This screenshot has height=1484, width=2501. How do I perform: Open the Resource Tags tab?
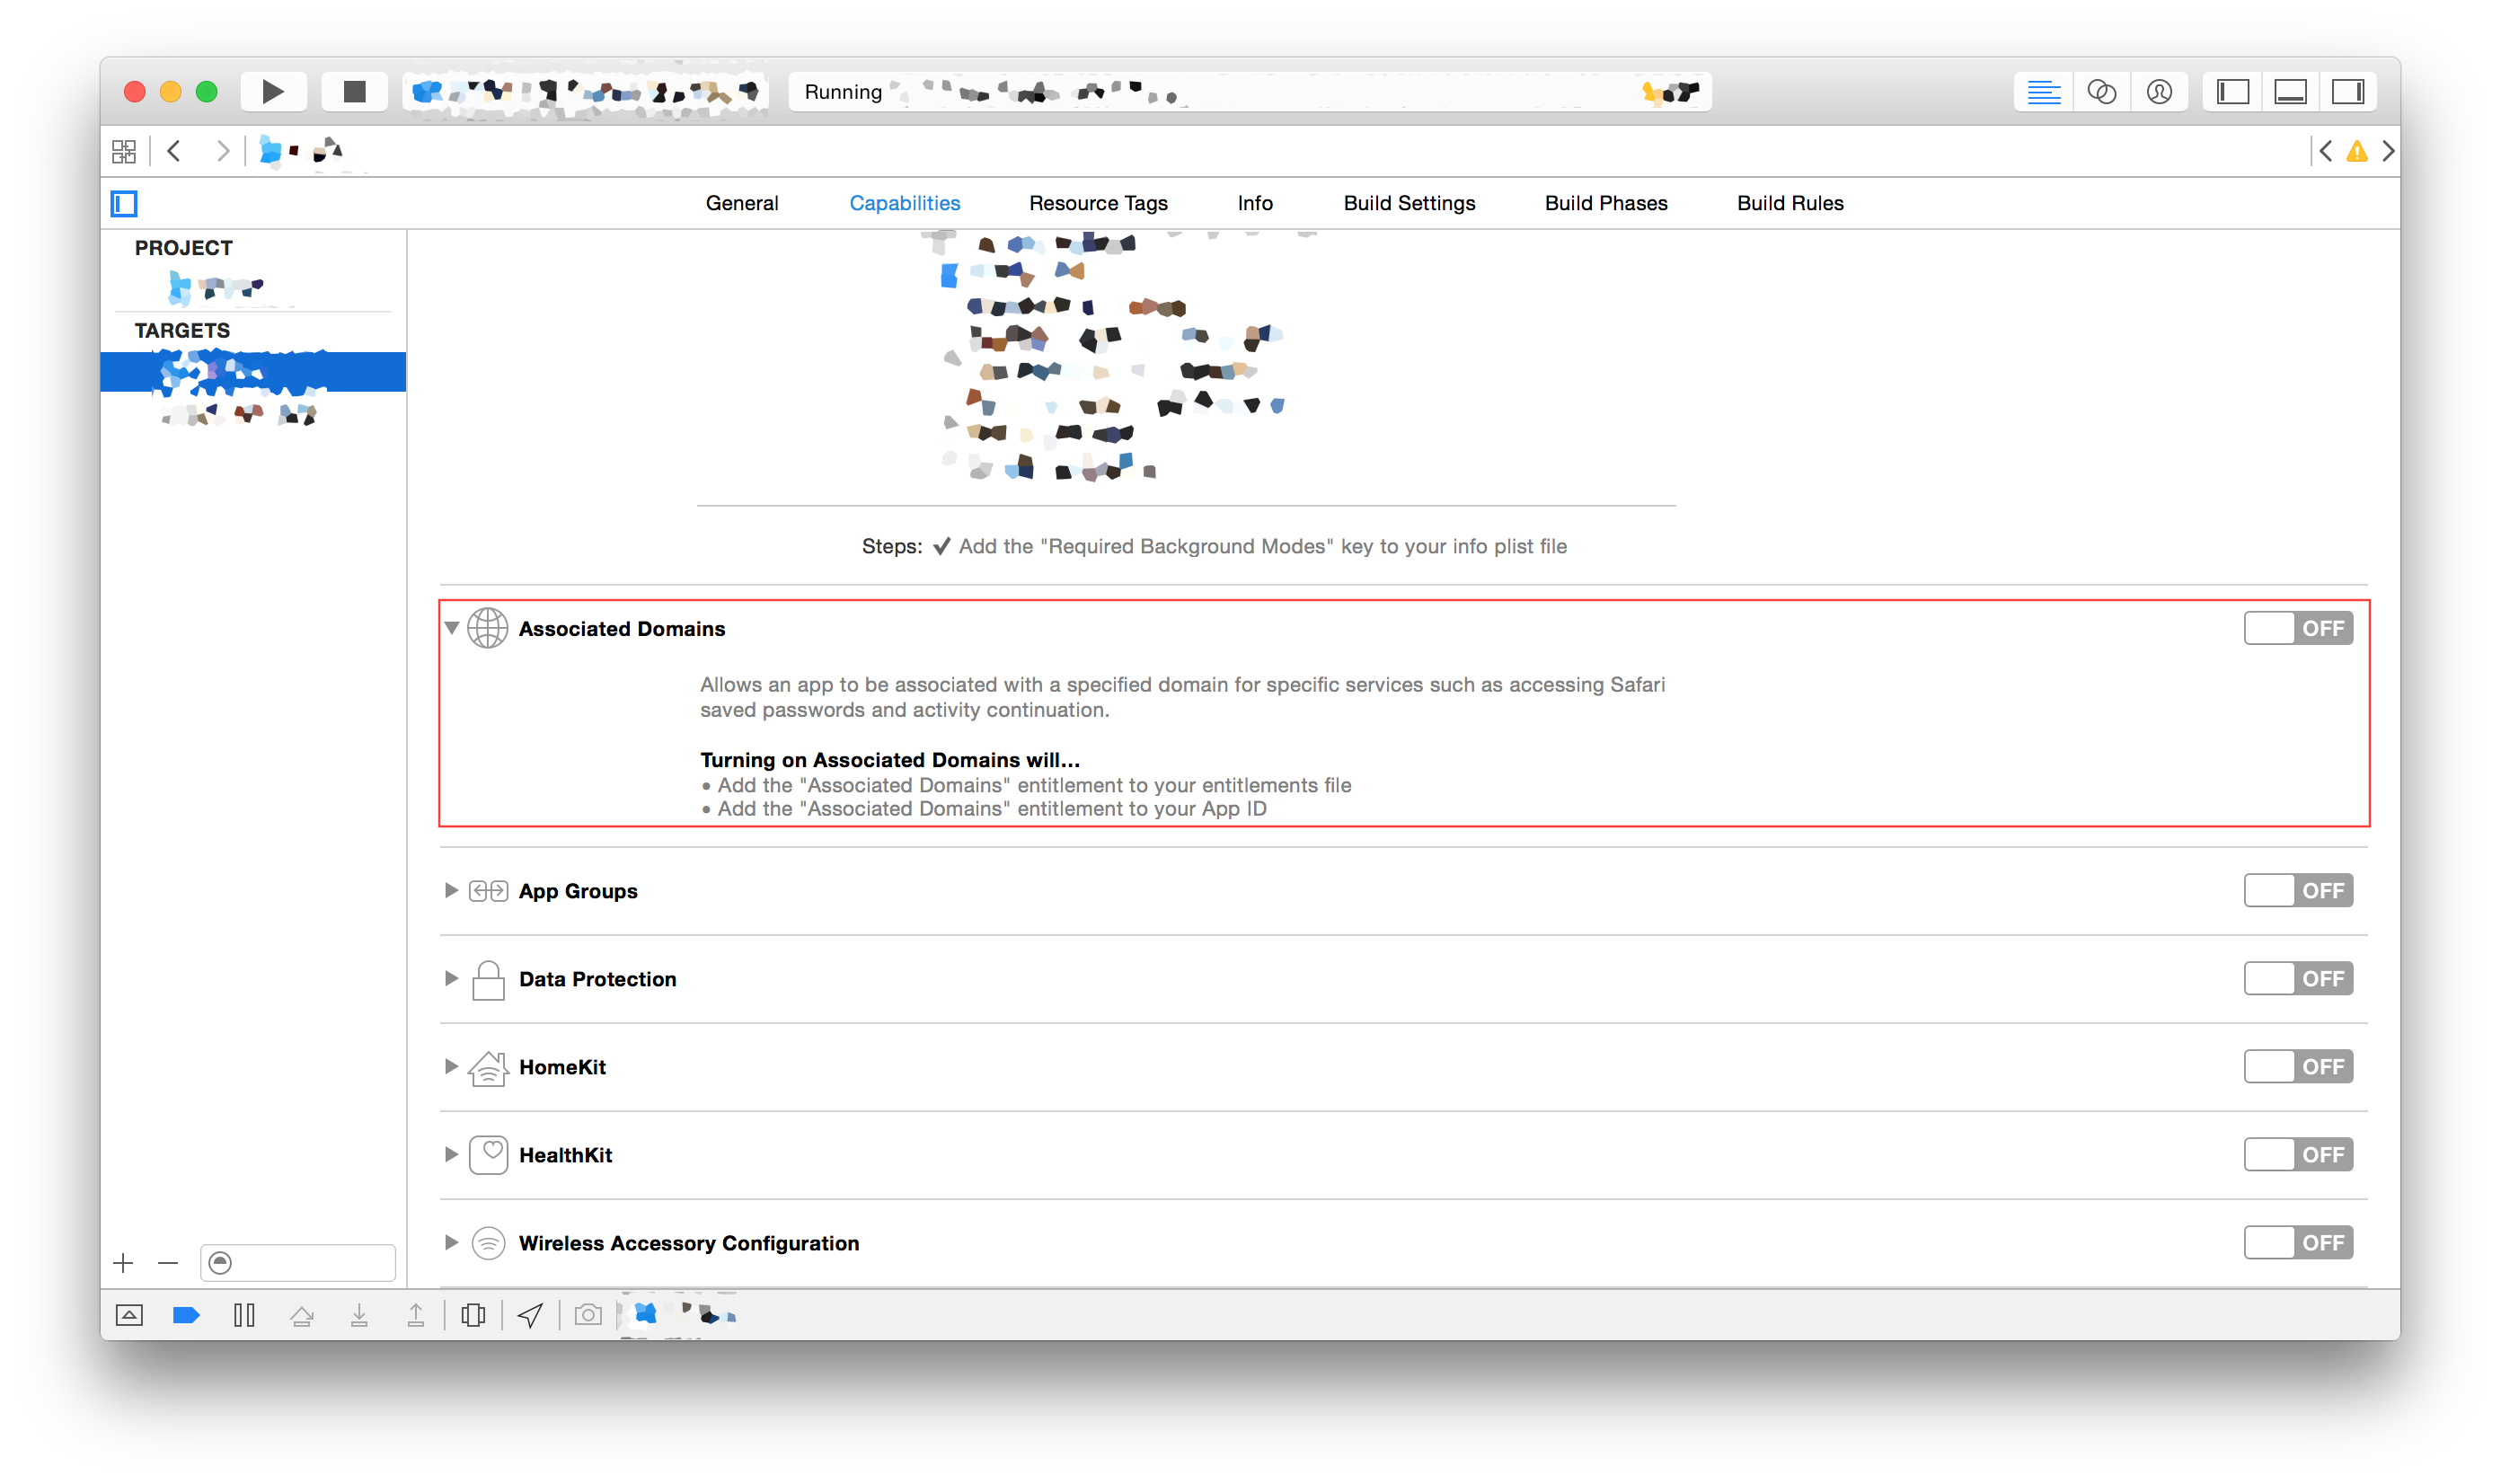(1098, 203)
